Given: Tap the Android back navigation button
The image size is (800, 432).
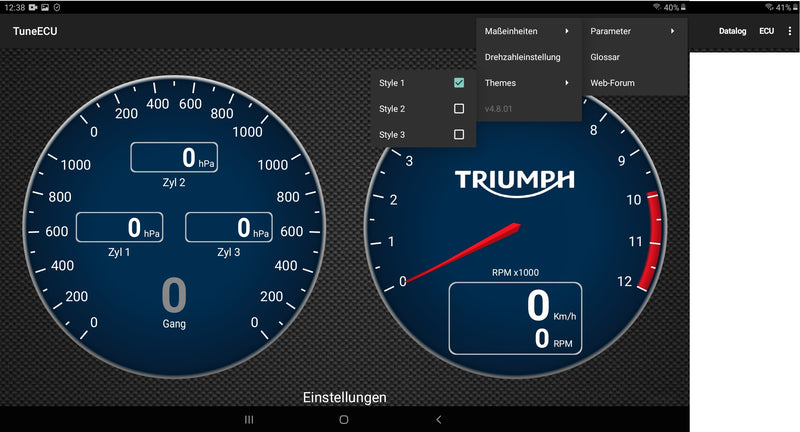Looking at the screenshot, I should (438, 420).
